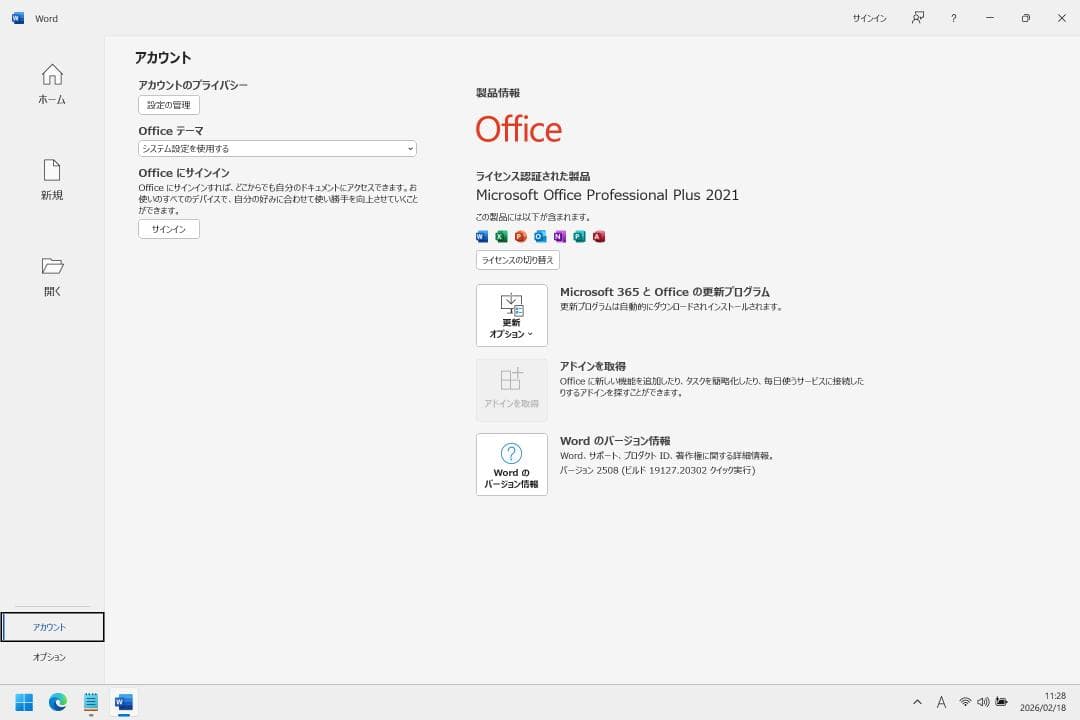Click the feedback icon in title bar

917,18
